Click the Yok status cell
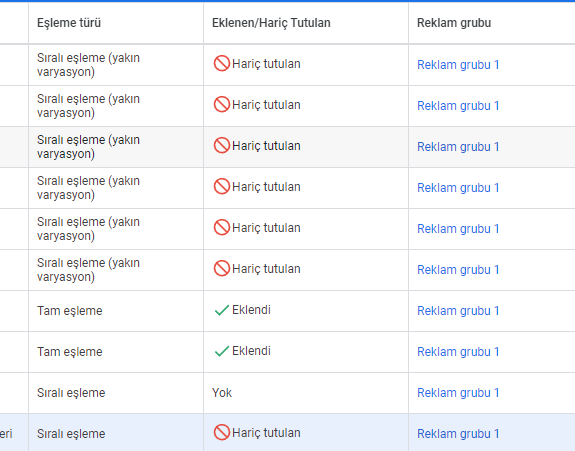Image resolution: width=575 pixels, height=451 pixels. [222, 393]
